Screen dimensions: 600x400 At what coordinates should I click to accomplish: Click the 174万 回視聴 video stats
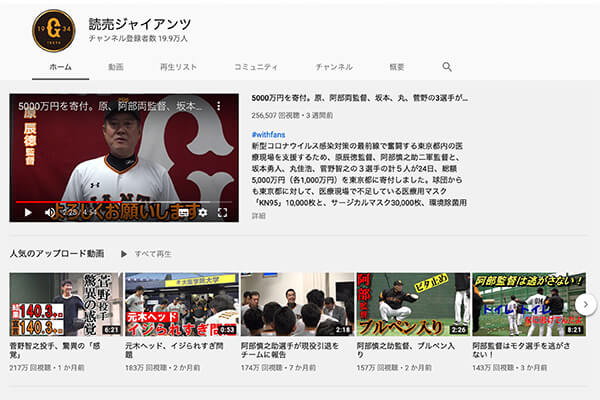pos(278,368)
